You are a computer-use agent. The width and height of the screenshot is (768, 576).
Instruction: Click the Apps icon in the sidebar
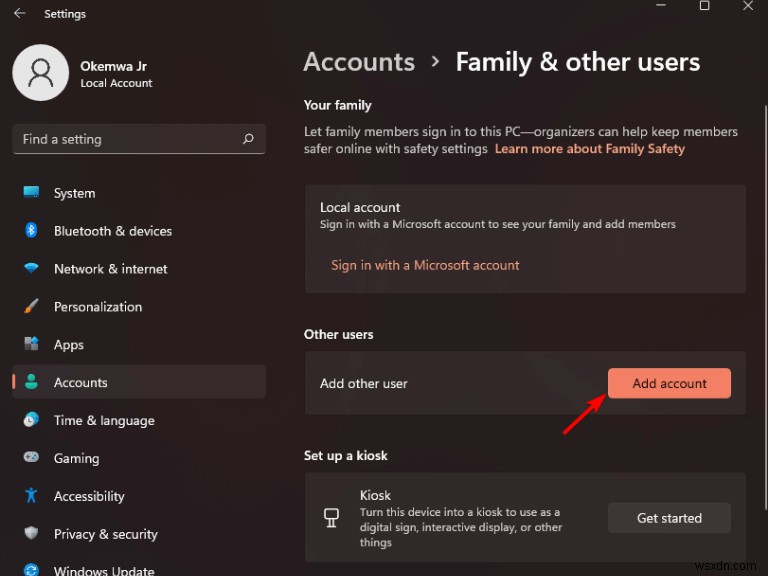[x=31, y=344]
